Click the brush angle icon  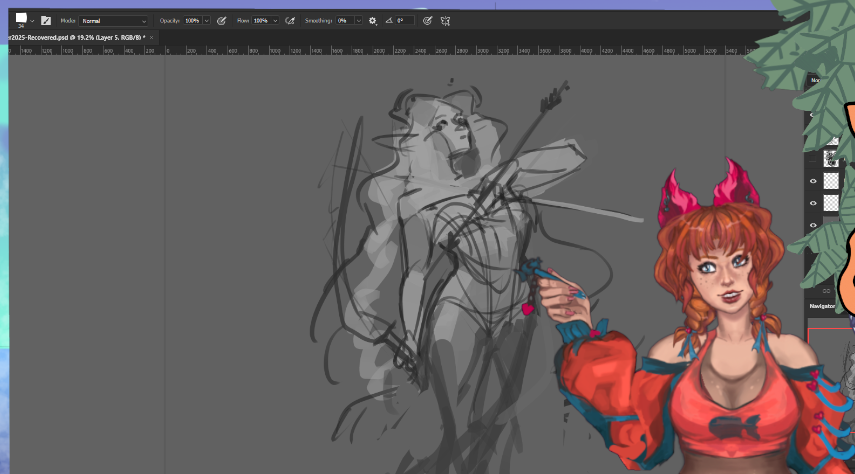click(x=389, y=21)
